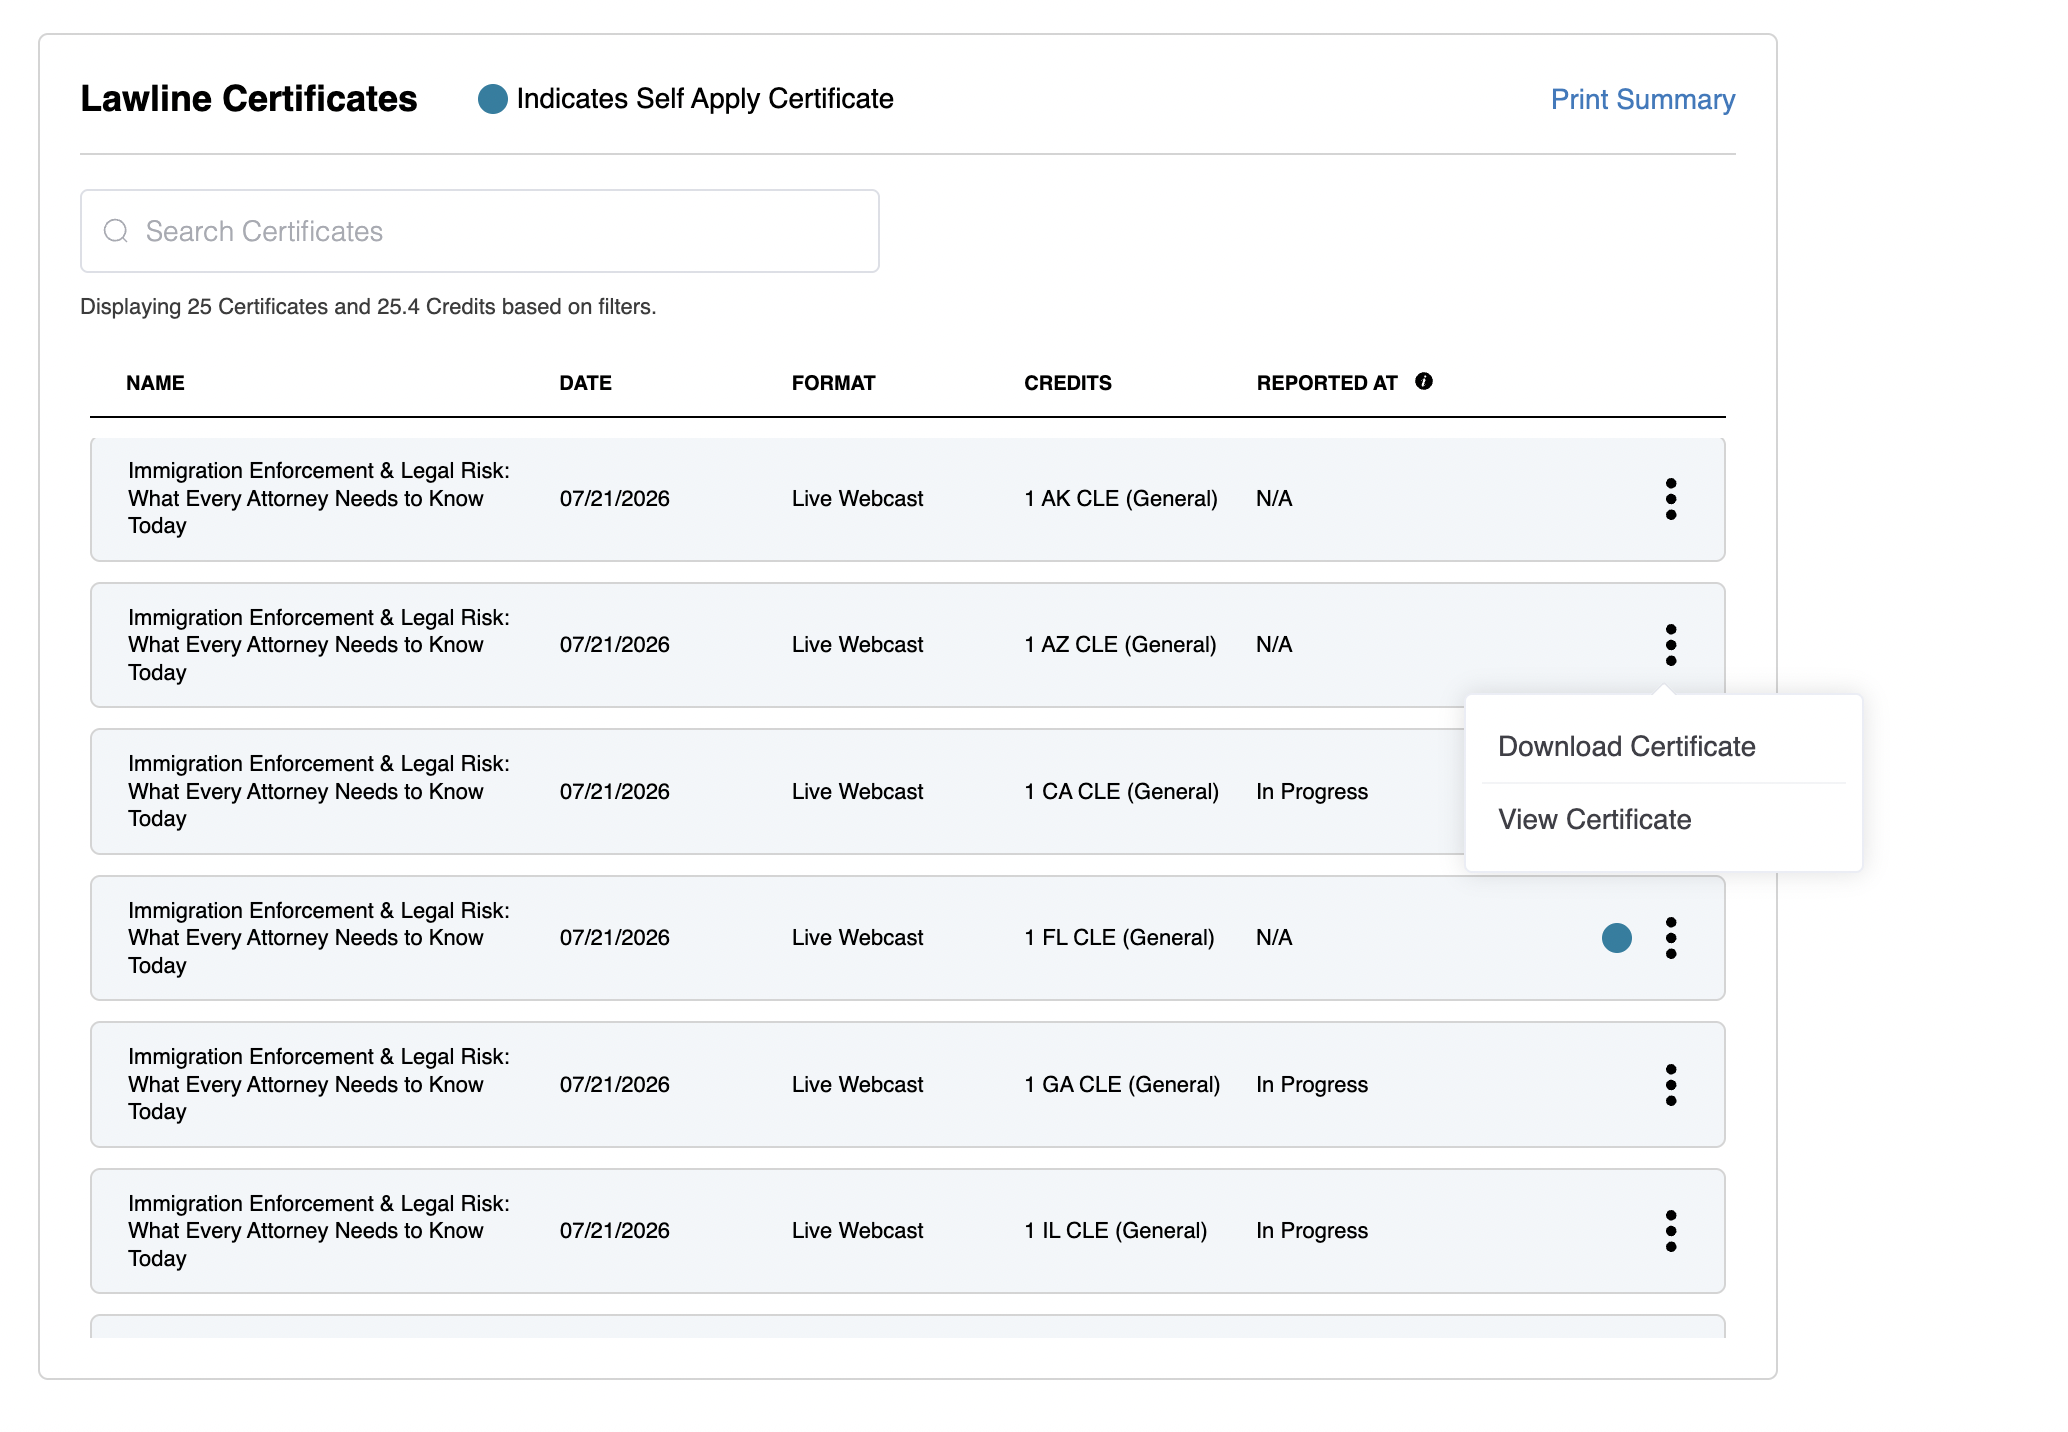Click the DATE column header

586,383
